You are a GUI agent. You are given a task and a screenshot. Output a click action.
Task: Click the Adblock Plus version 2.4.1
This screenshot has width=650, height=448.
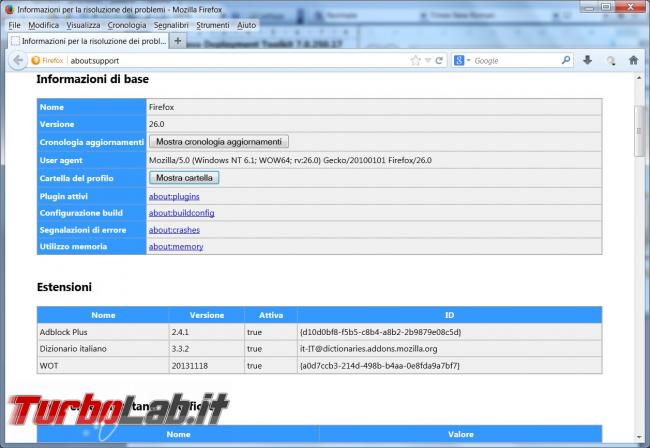[180, 332]
